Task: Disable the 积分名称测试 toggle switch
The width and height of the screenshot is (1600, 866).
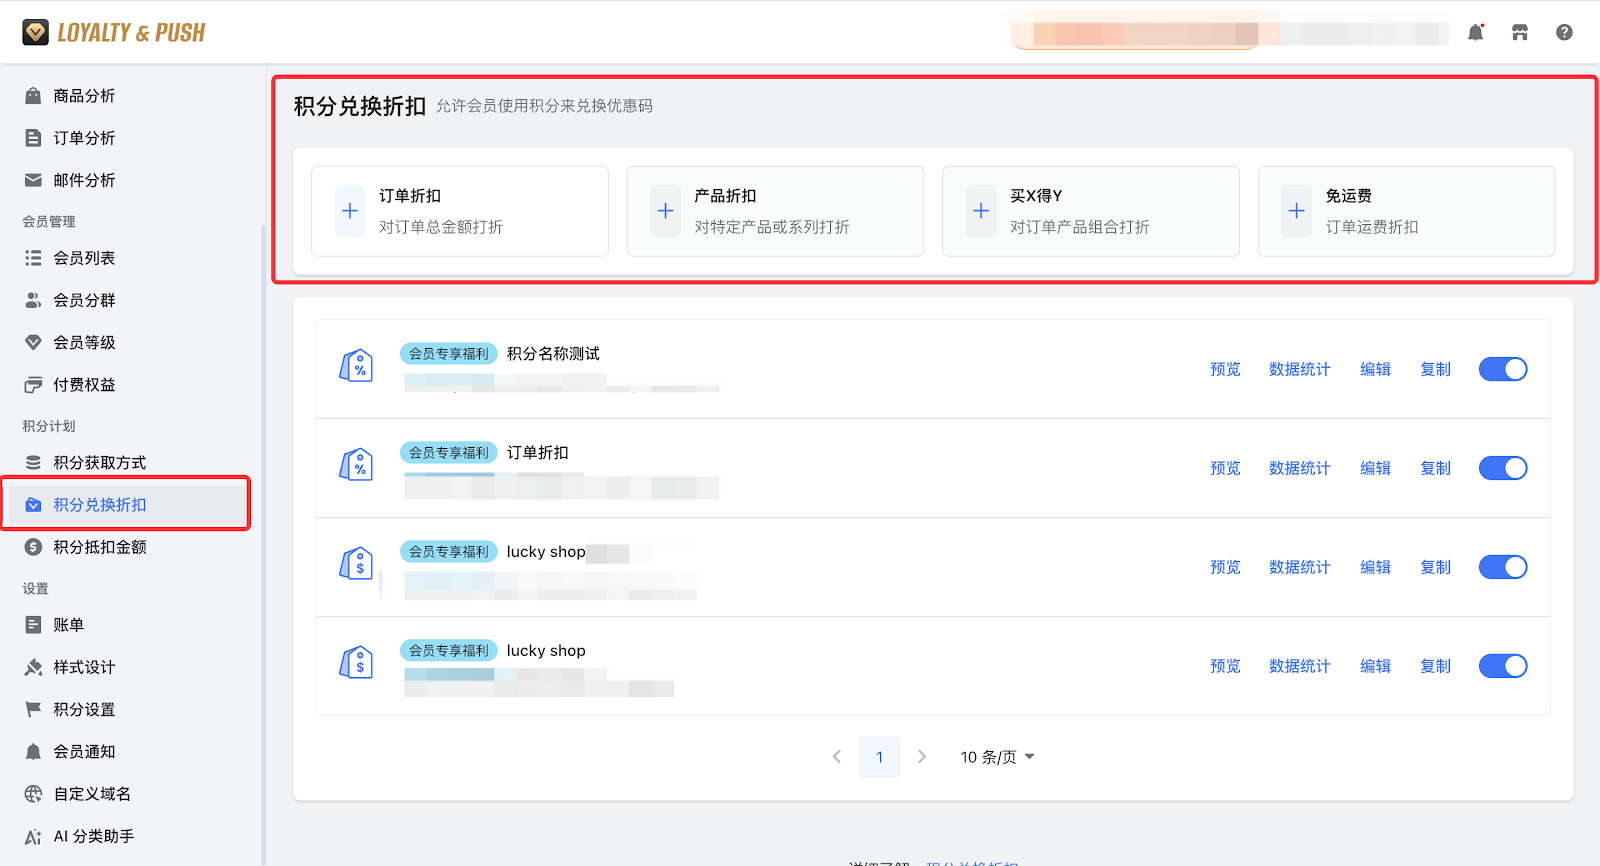Action: (1502, 369)
